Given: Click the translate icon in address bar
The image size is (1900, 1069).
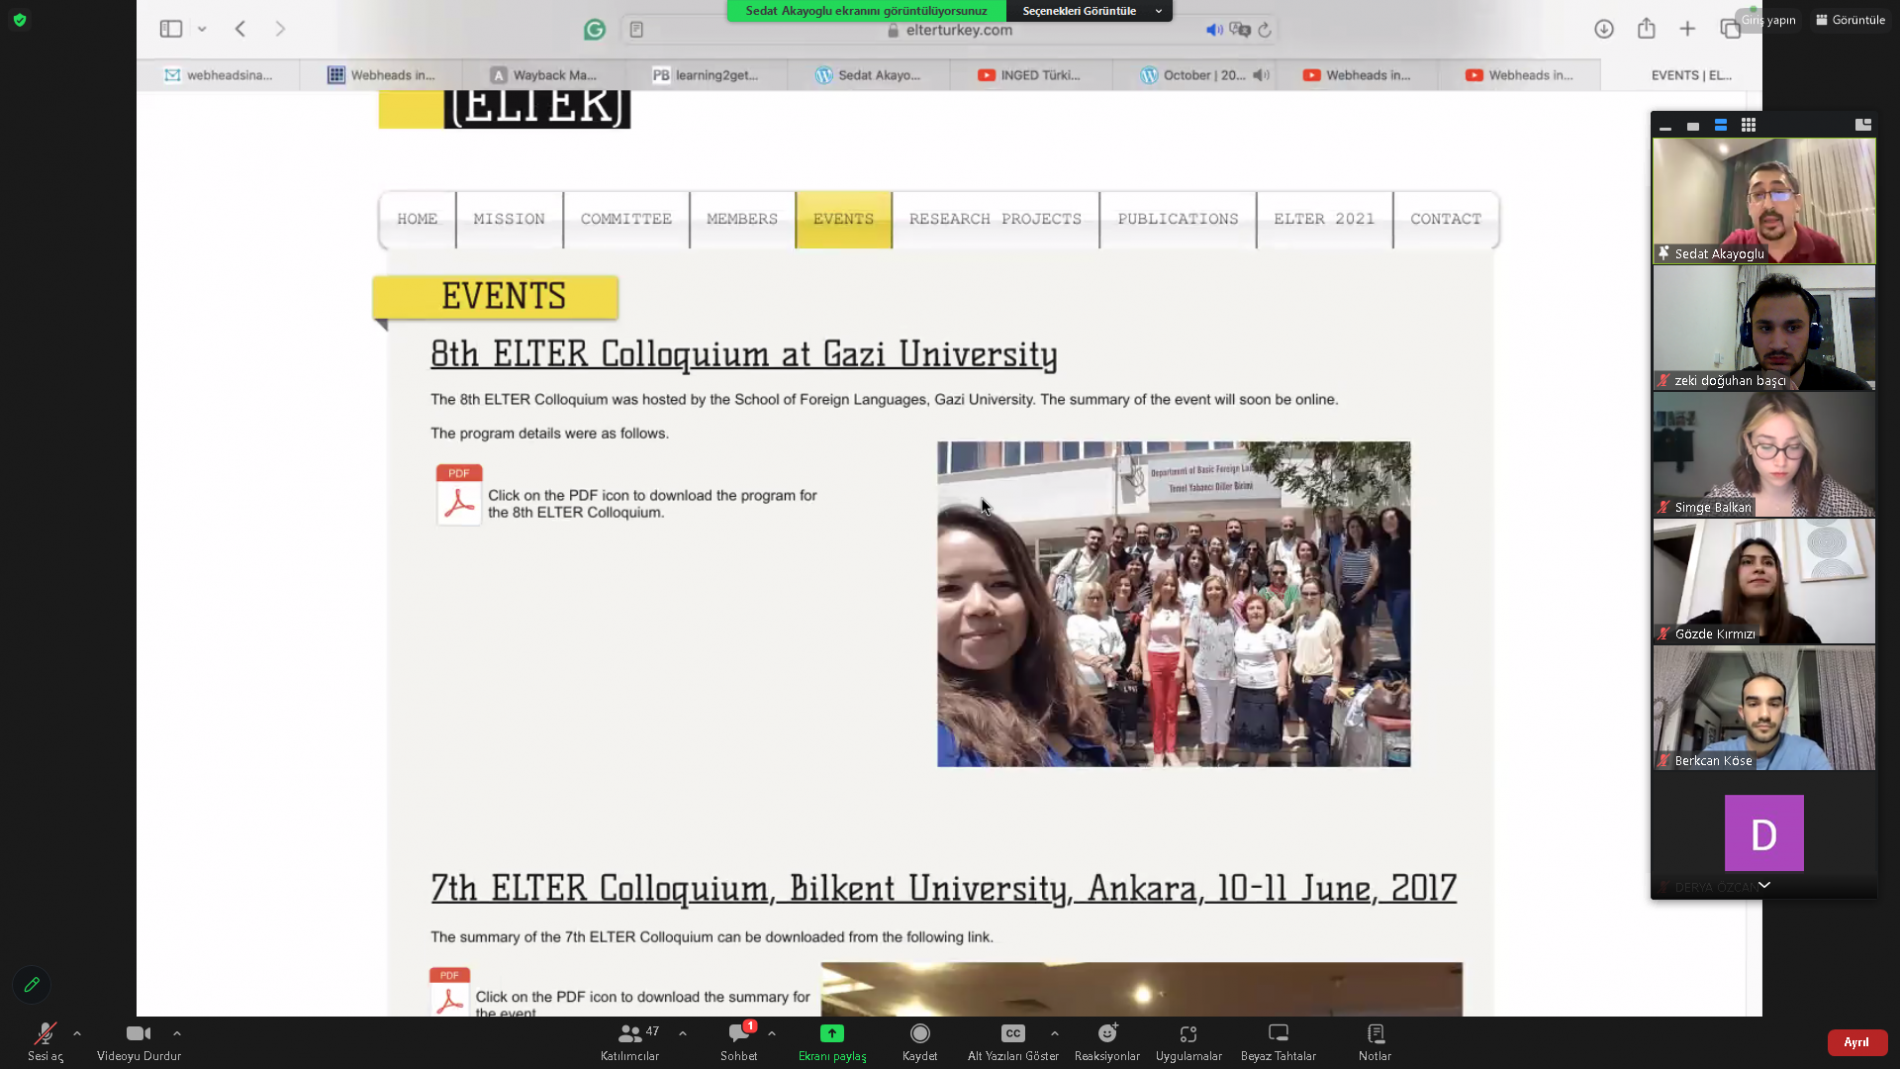Looking at the screenshot, I should (1240, 30).
